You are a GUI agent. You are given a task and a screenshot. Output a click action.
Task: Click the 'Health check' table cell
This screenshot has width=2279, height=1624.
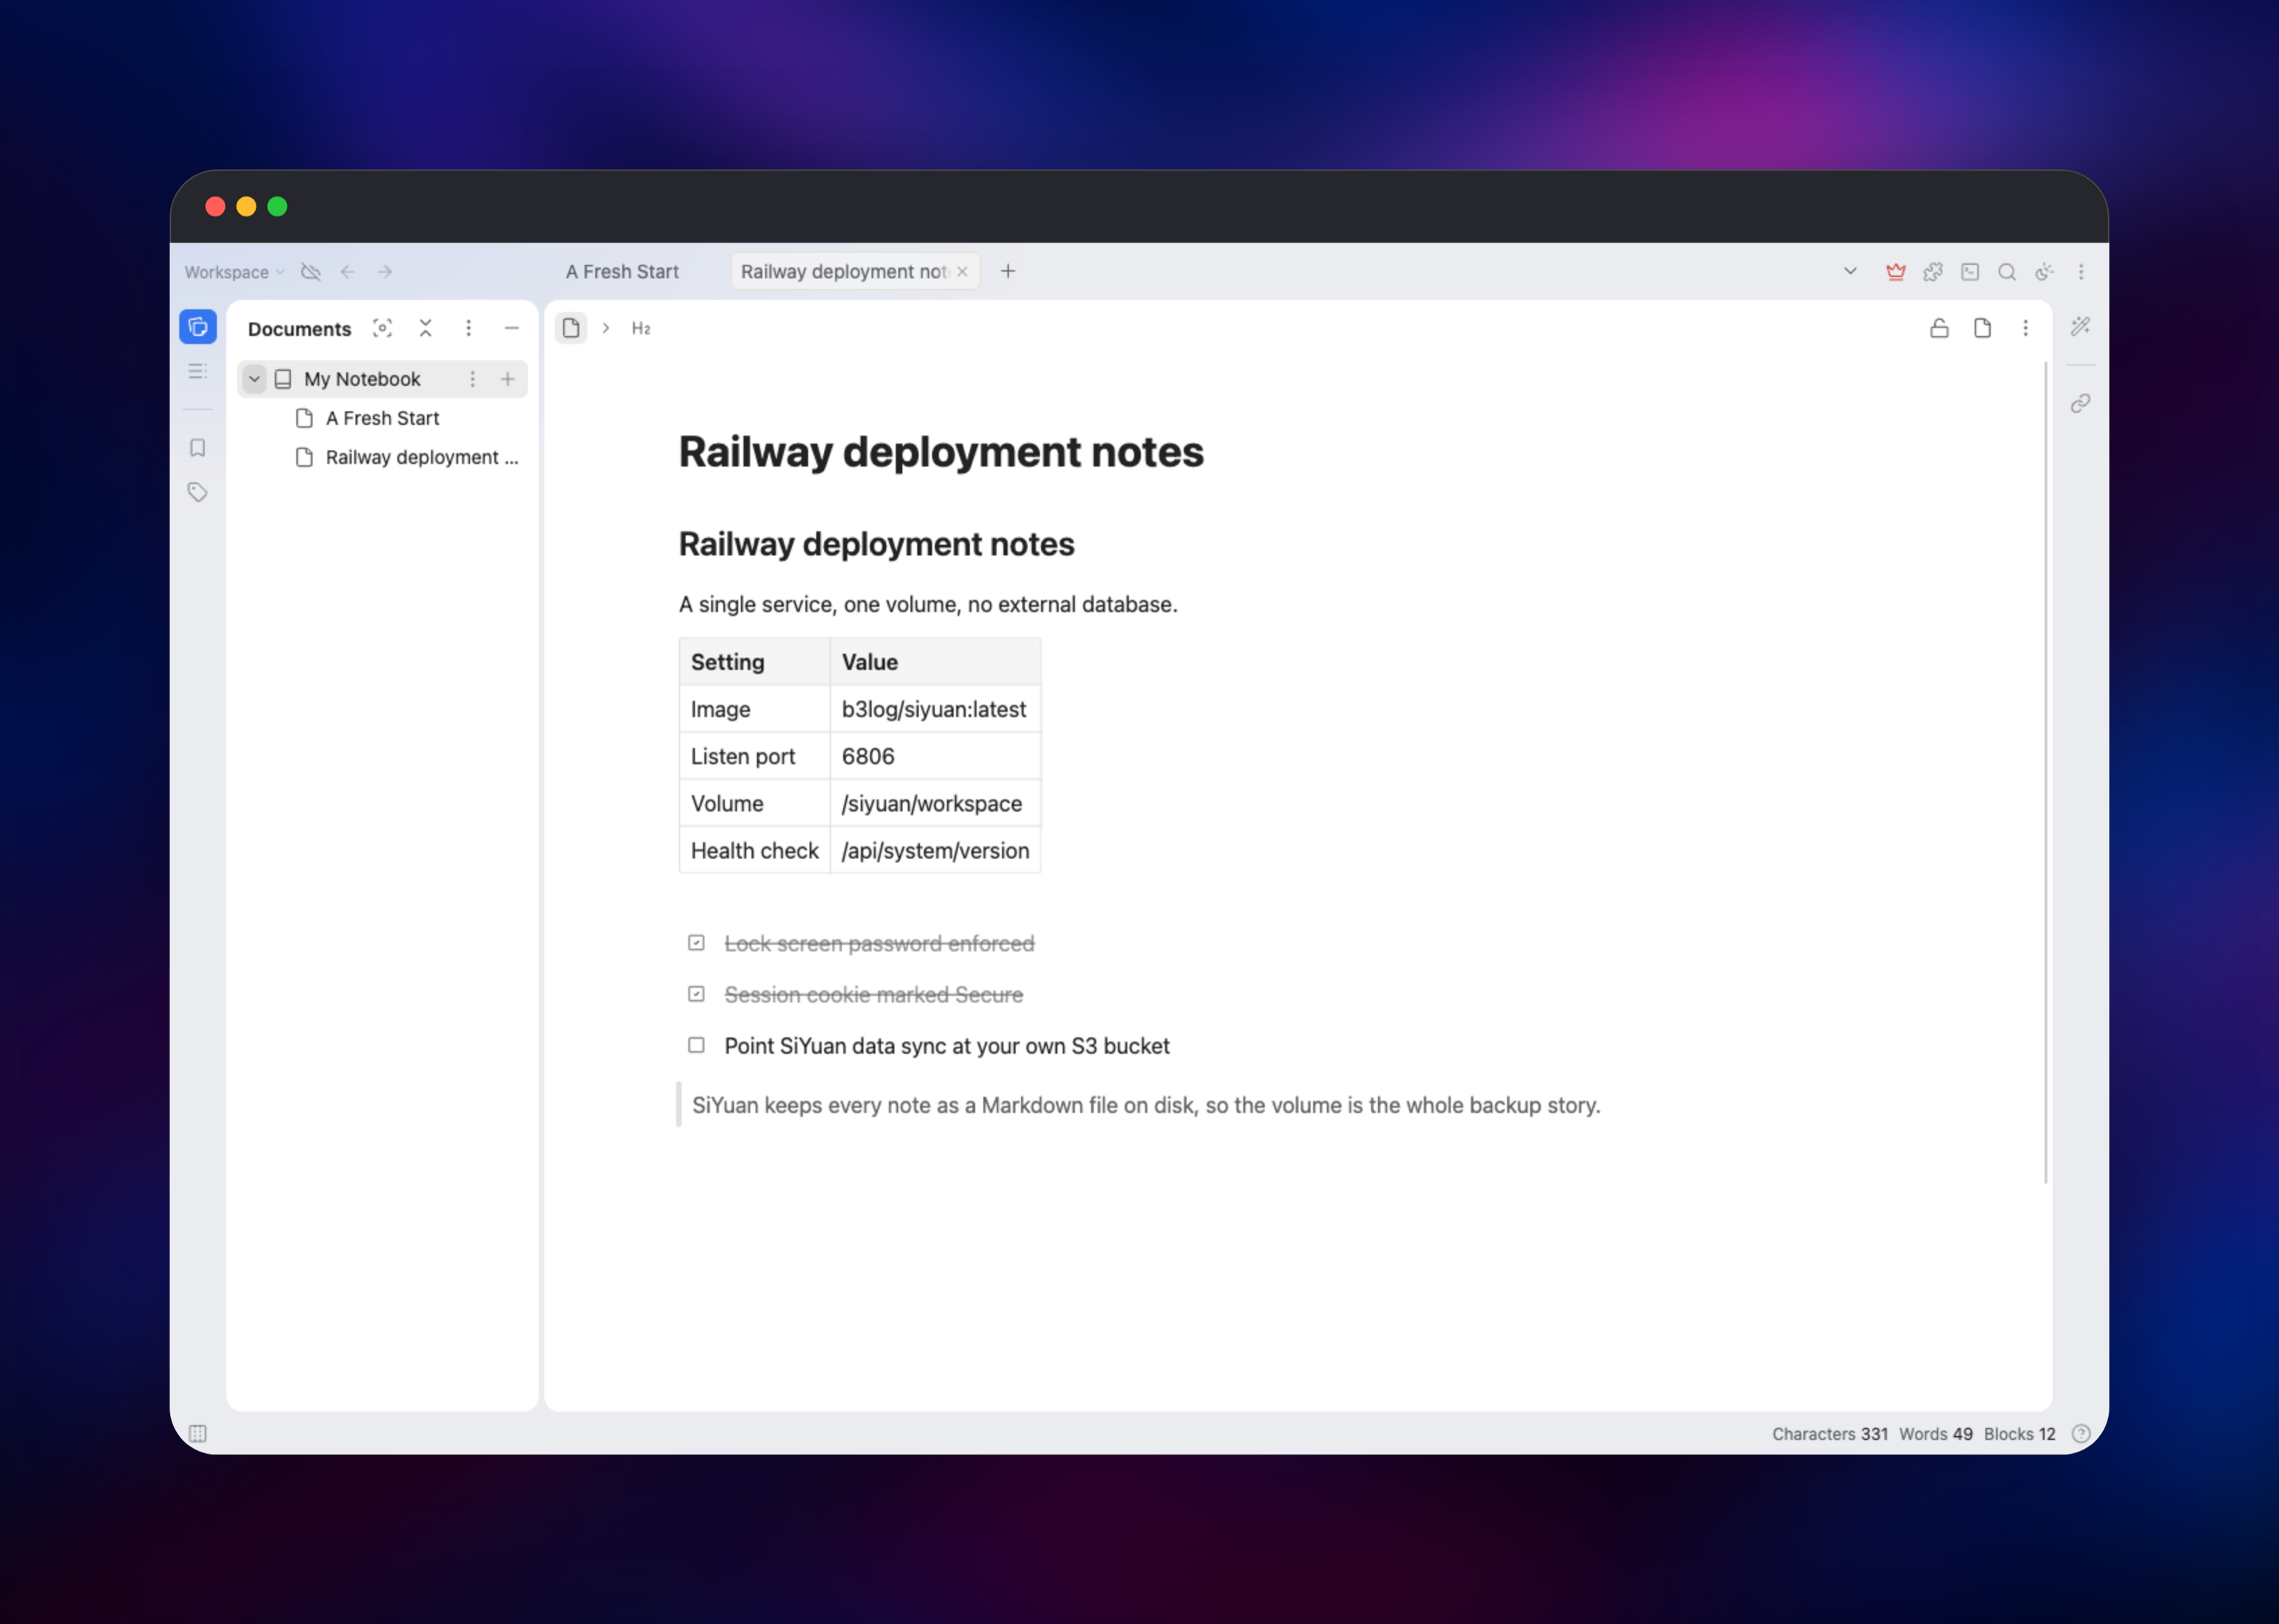coord(755,850)
